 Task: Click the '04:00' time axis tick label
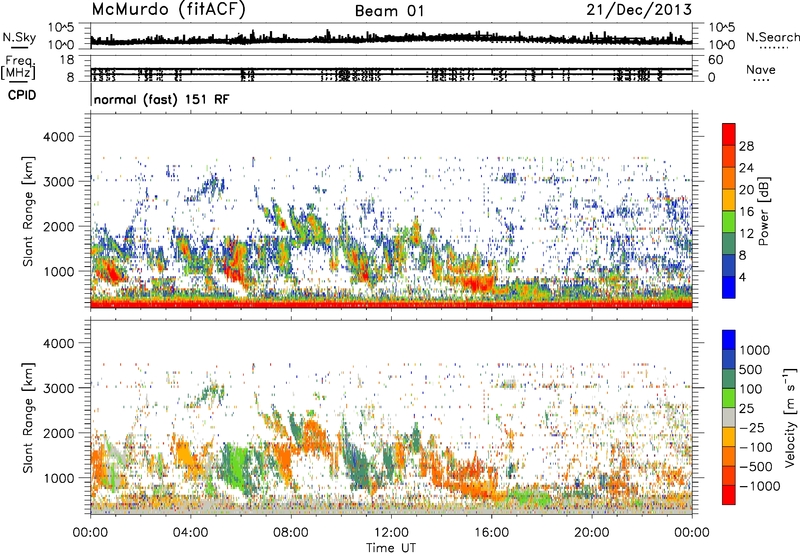(190, 533)
